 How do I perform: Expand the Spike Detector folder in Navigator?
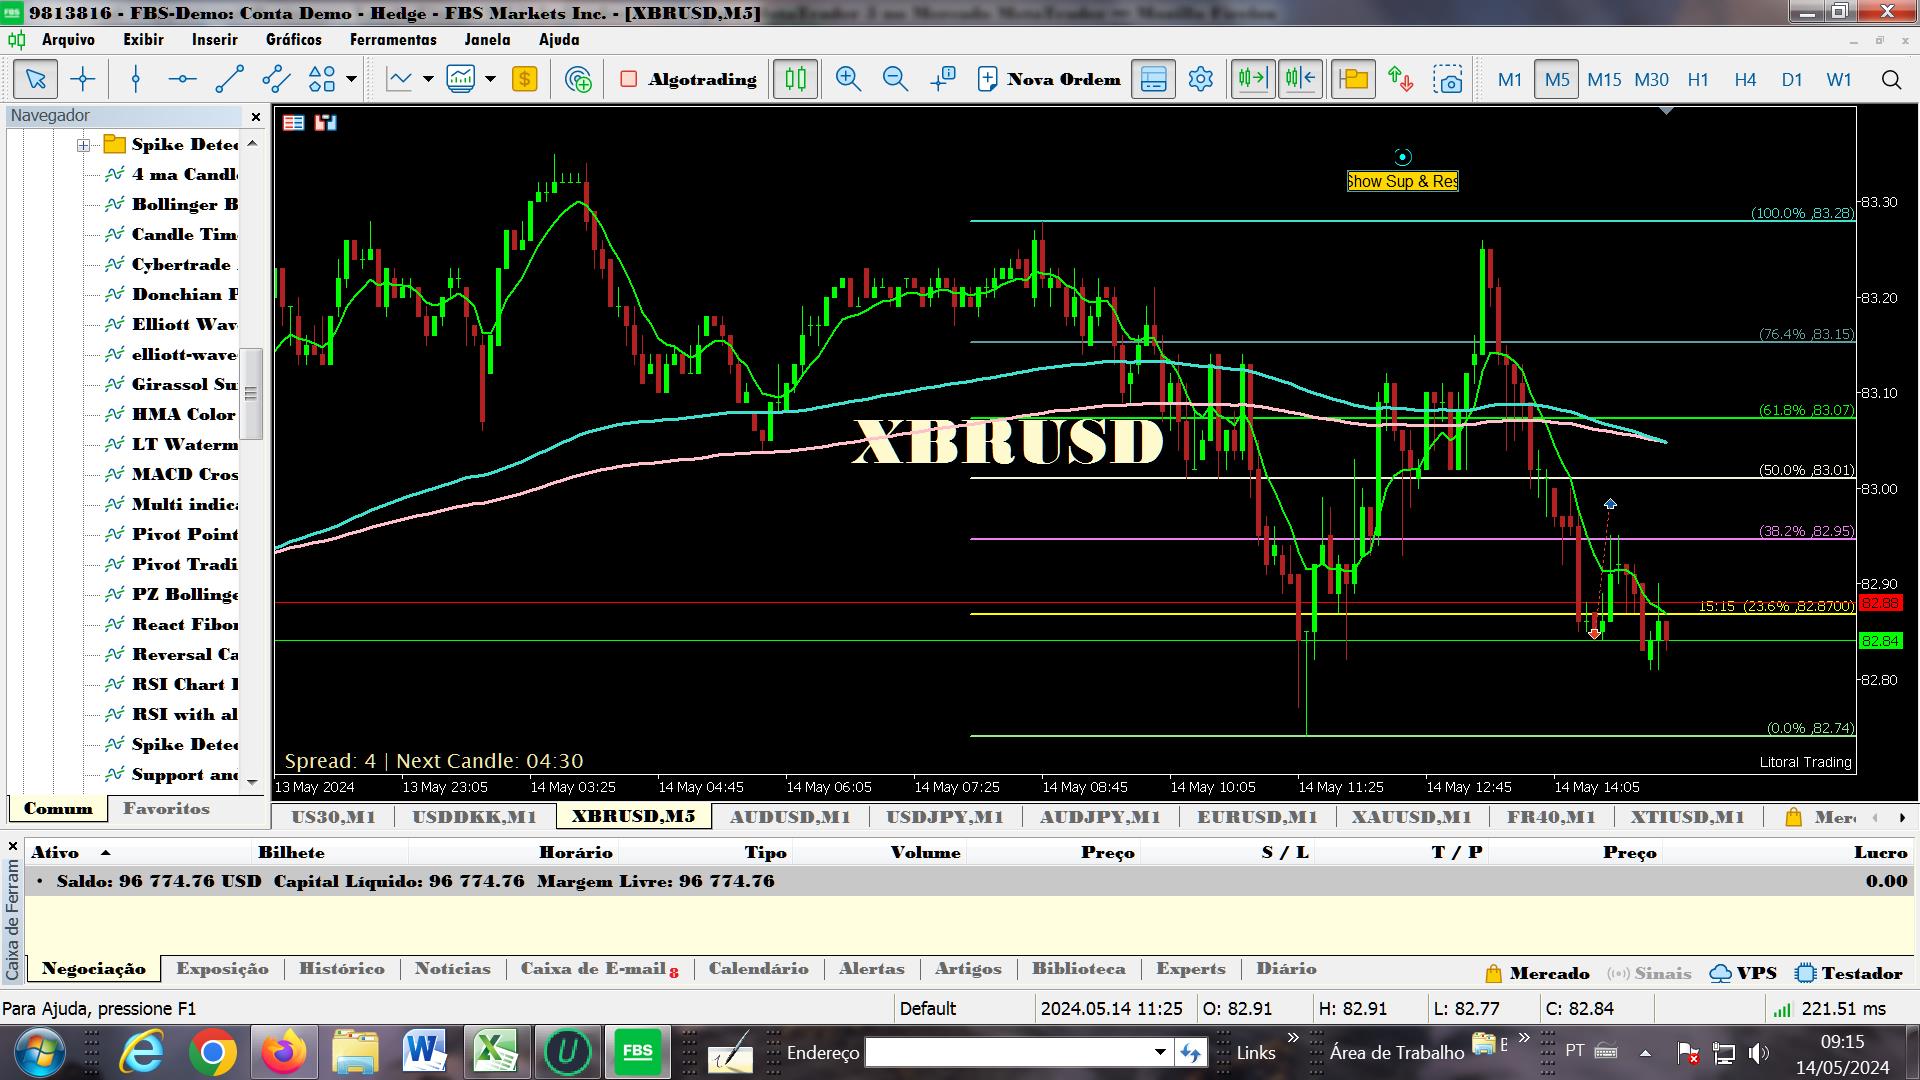click(x=84, y=145)
